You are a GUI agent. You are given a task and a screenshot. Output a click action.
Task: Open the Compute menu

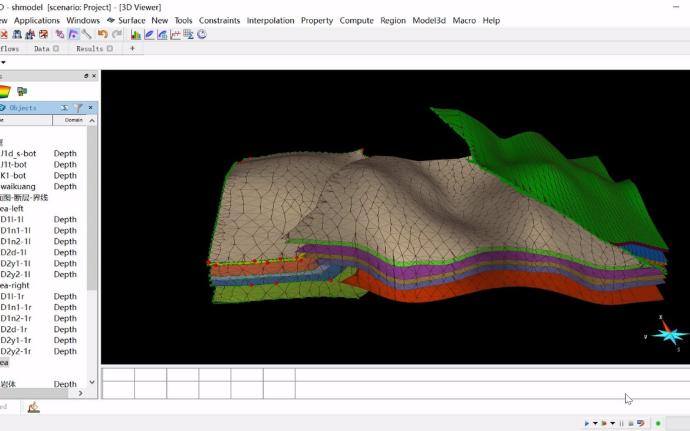[x=356, y=20]
